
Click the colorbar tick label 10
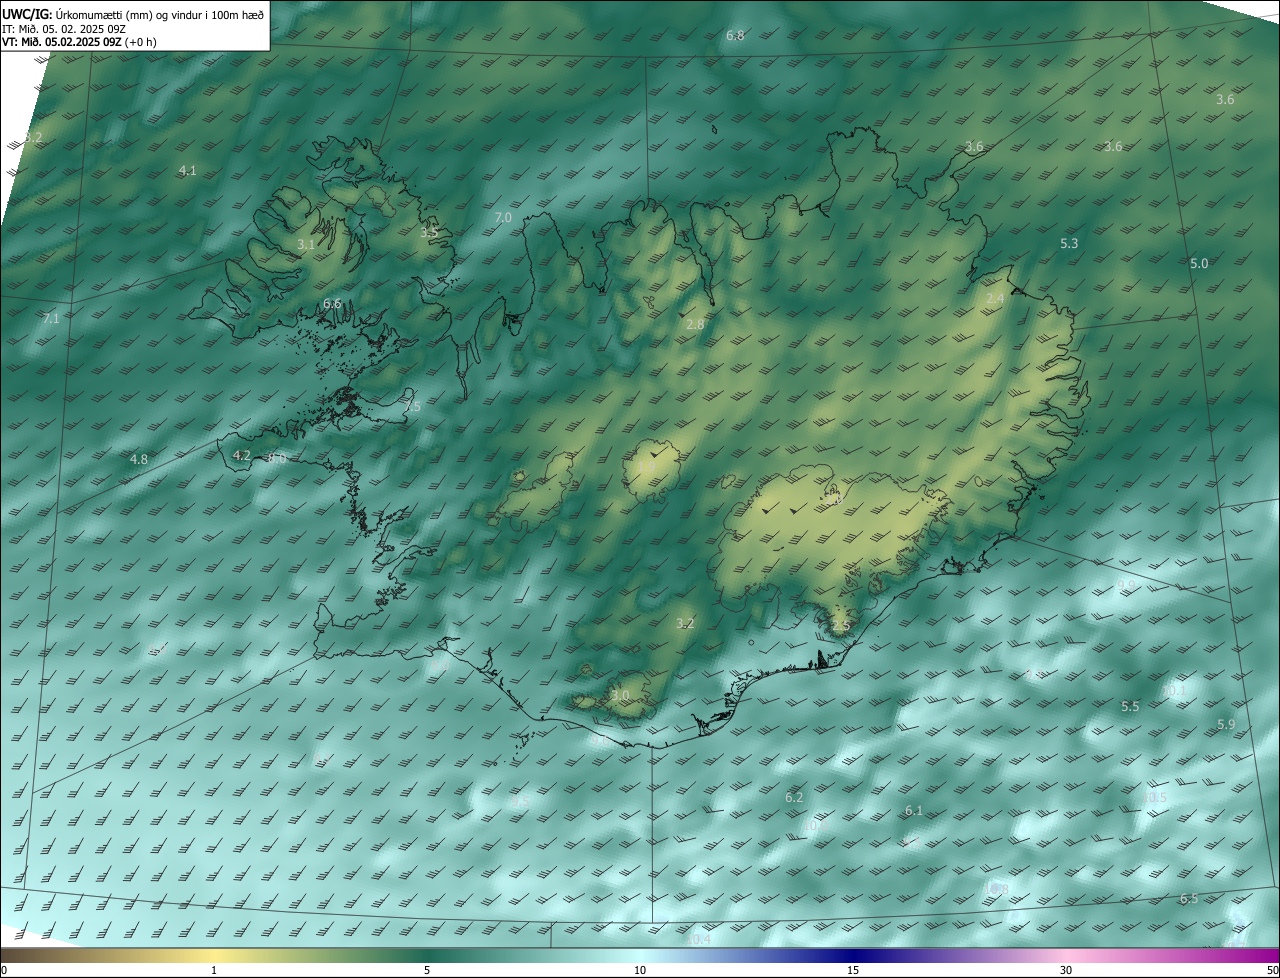coord(640,970)
